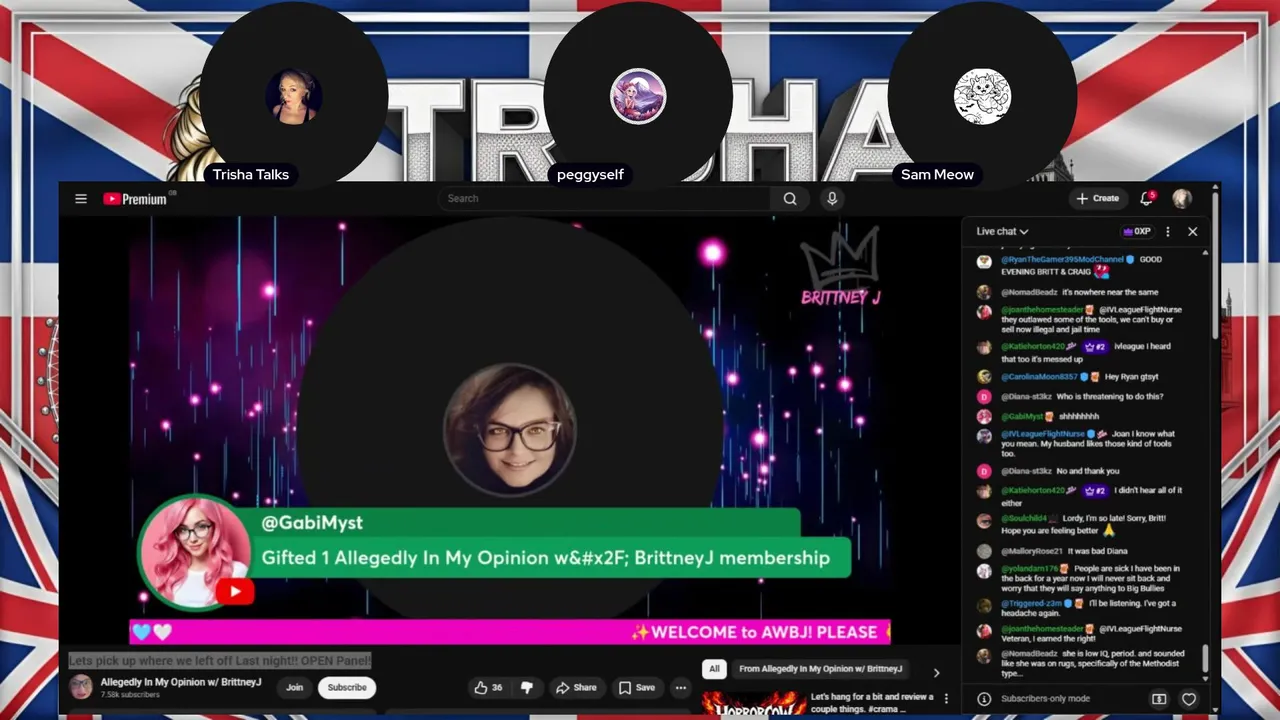Click the 0XP points badge
The height and width of the screenshot is (720, 1280).
(1137, 231)
